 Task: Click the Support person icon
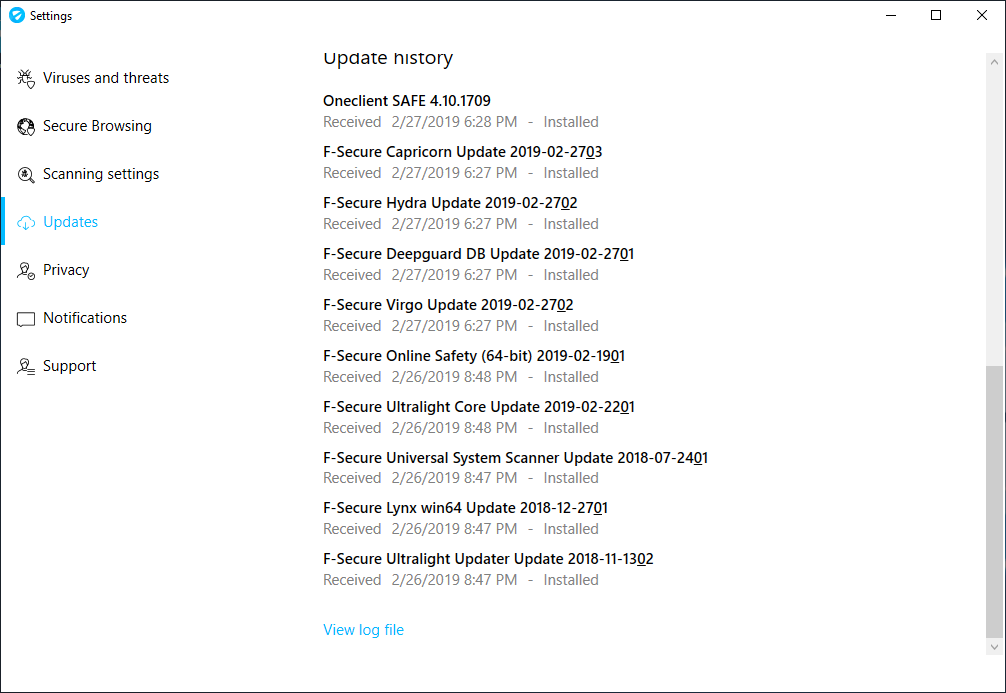coord(26,367)
